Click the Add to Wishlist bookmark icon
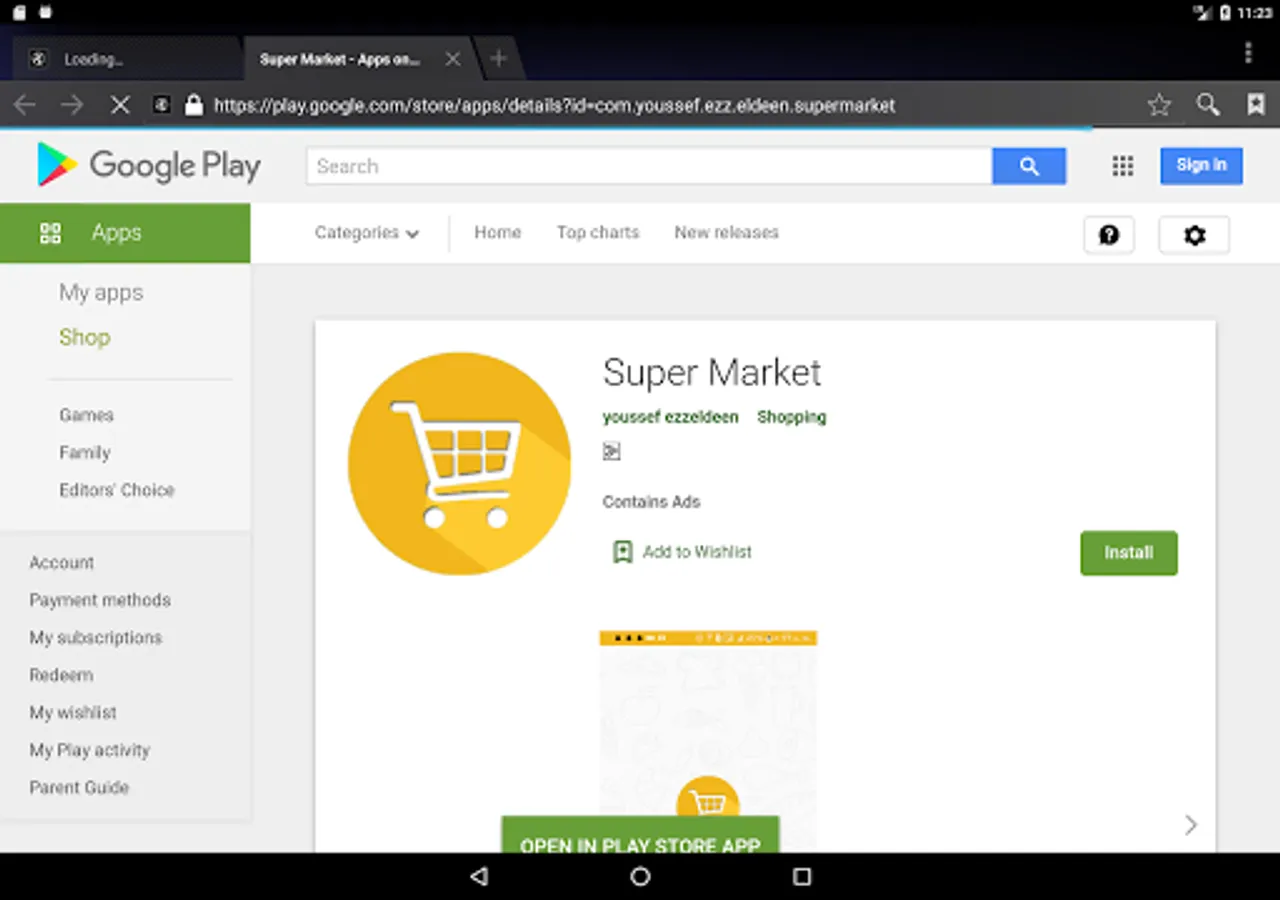Image resolution: width=1280 pixels, height=900 pixels. (x=622, y=552)
